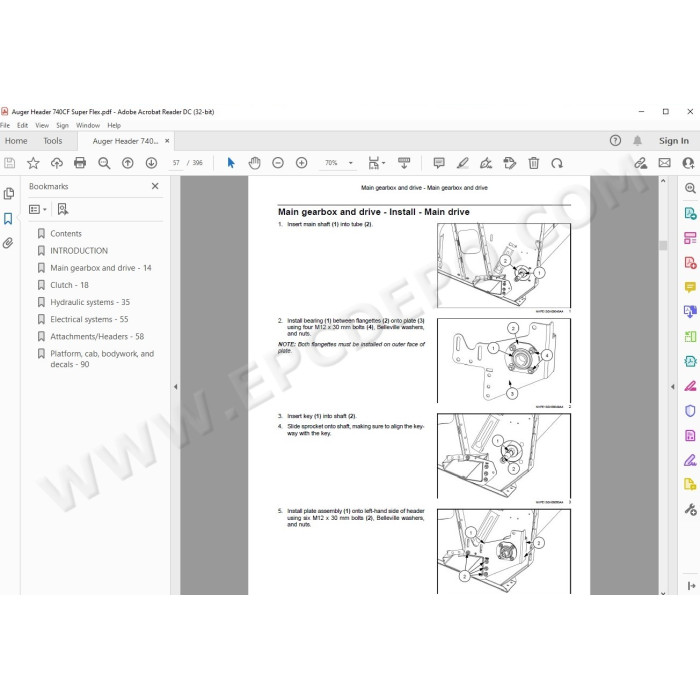Viewport: 700px width, 700px height.
Task: Open the notifications bell
Action: click(638, 141)
